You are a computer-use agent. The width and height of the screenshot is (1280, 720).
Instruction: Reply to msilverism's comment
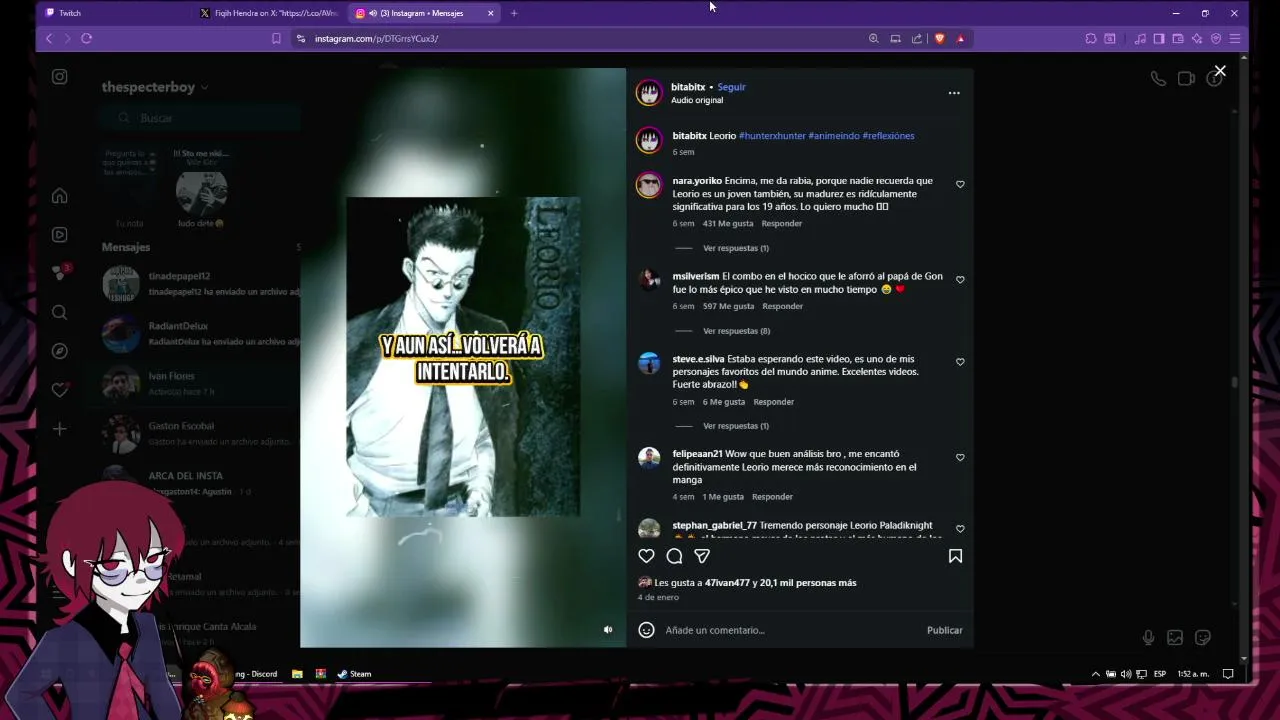[x=782, y=306]
